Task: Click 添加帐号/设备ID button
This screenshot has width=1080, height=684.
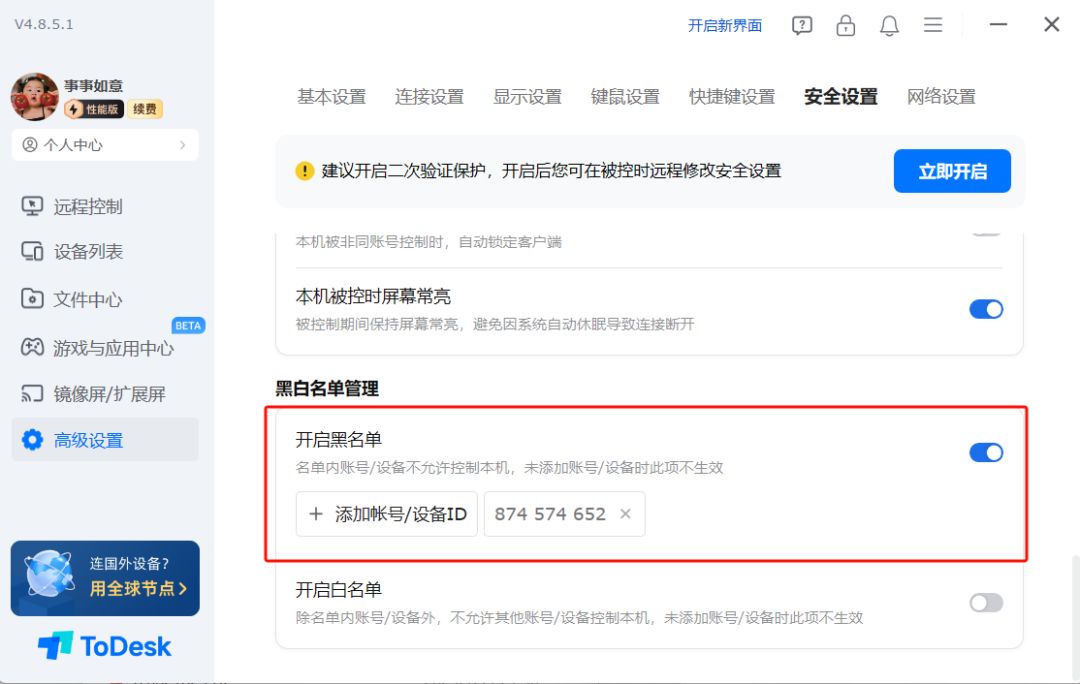Action: 386,514
